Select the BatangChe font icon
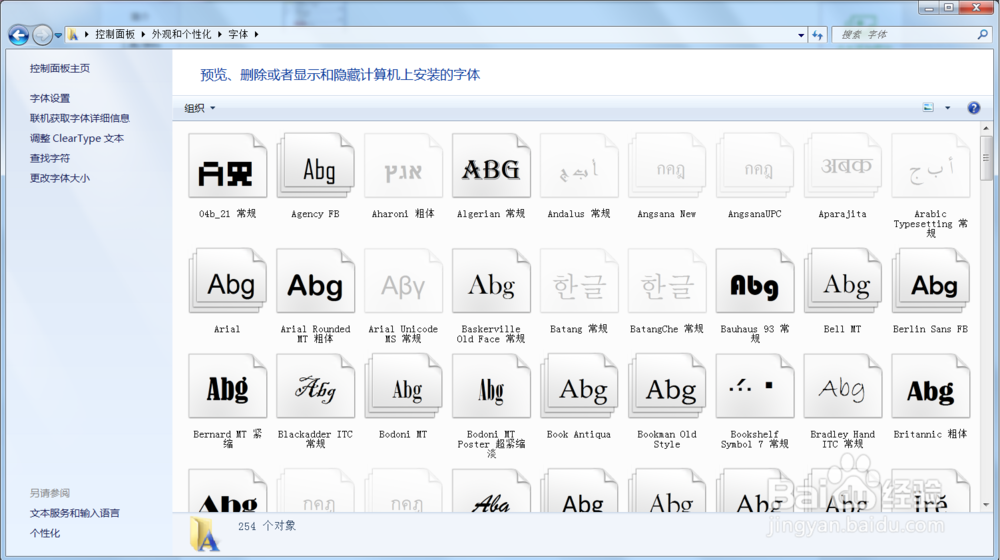 pos(667,281)
